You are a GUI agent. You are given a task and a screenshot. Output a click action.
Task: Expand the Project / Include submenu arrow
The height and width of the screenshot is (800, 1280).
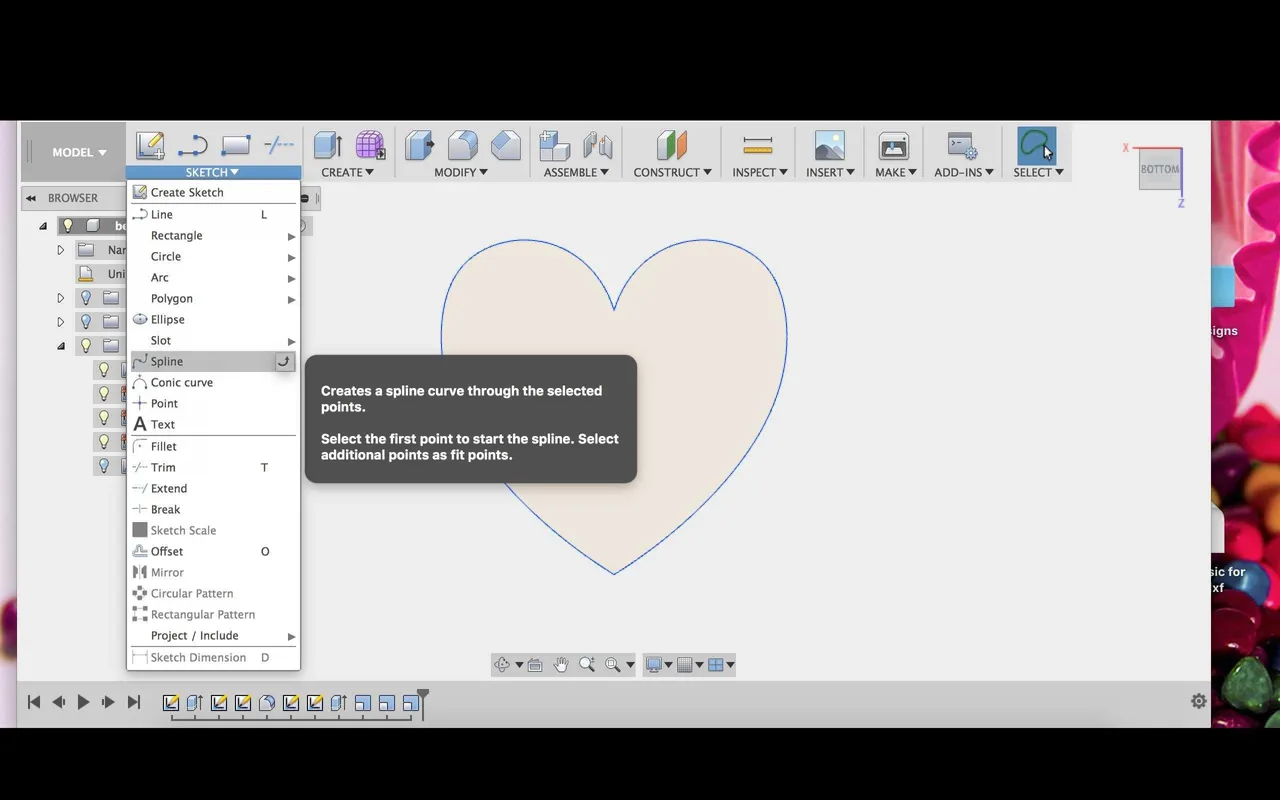tap(291, 636)
